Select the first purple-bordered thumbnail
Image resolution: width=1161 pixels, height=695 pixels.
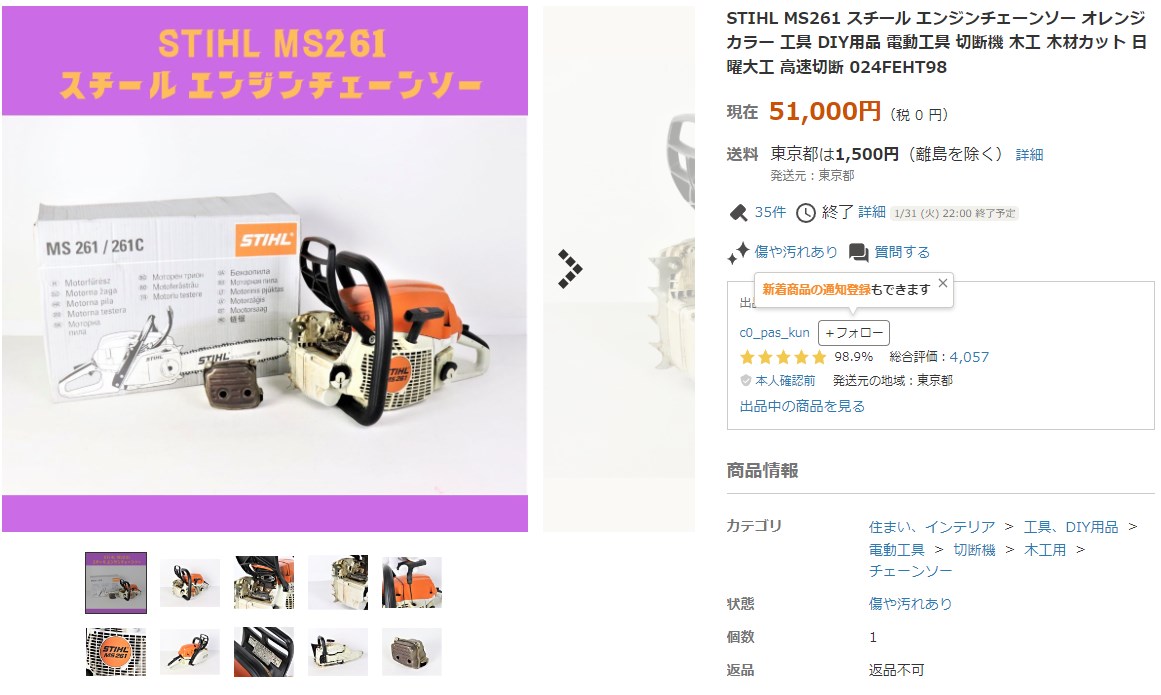(116, 583)
